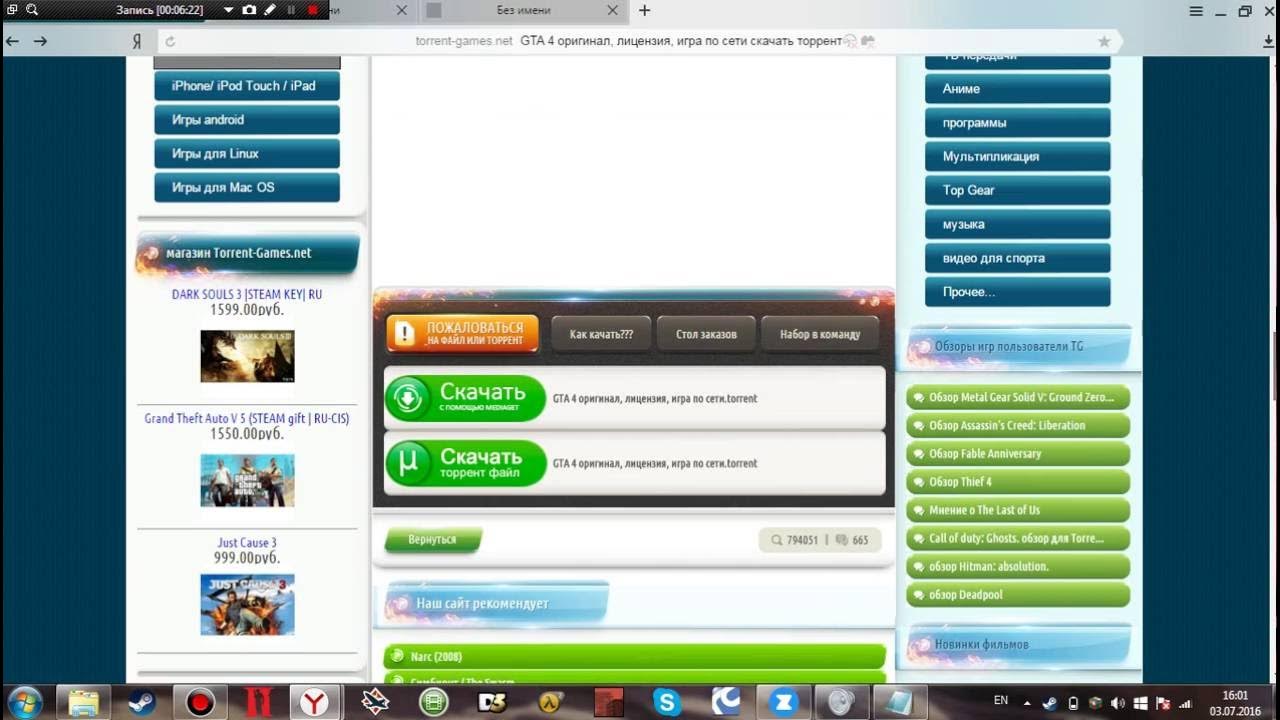Screen dimensions: 1280x720
Task: Open 'музыка' category
Action: [1018, 224]
